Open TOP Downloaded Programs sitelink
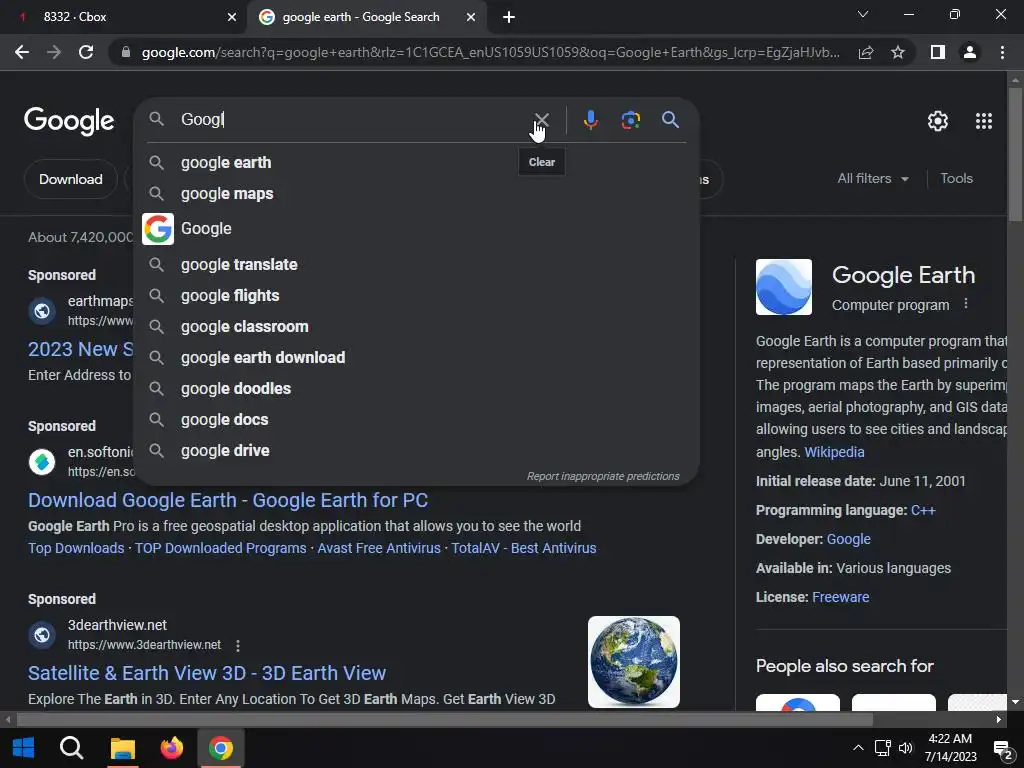Image resolution: width=1024 pixels, height=768 pixels. click(x=221, y=548)
